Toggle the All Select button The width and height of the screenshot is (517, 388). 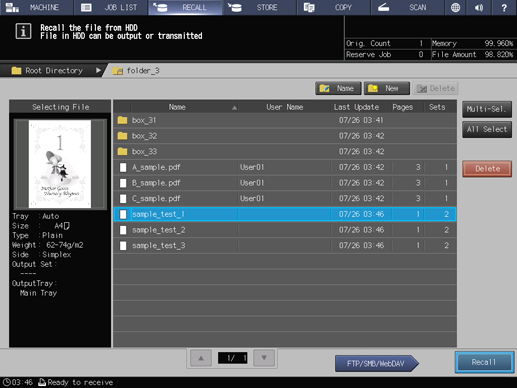(x=487, y=129)
